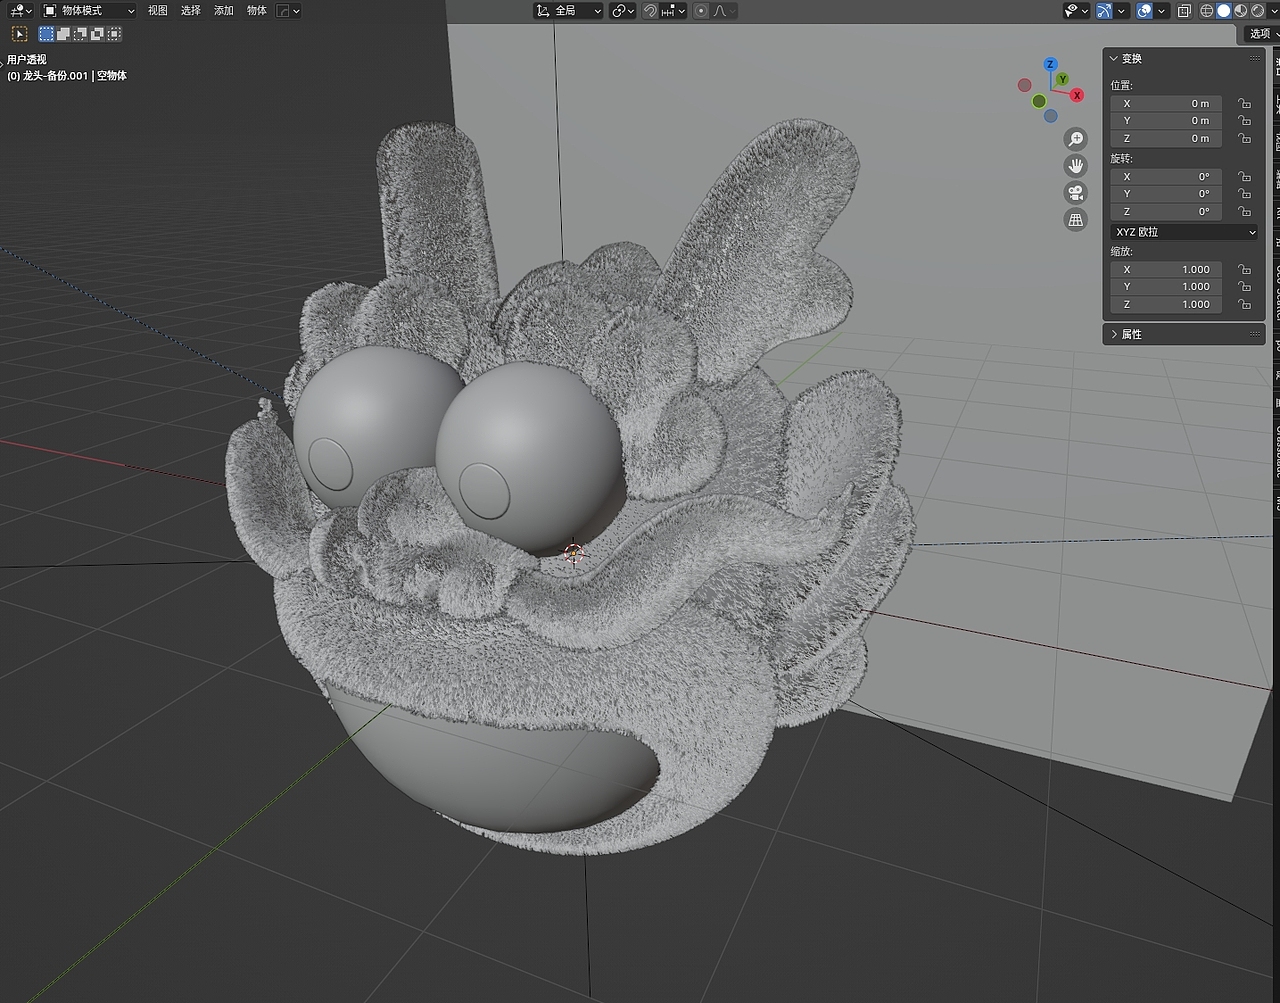Open the overlays options arrow

pos(1162,10)
